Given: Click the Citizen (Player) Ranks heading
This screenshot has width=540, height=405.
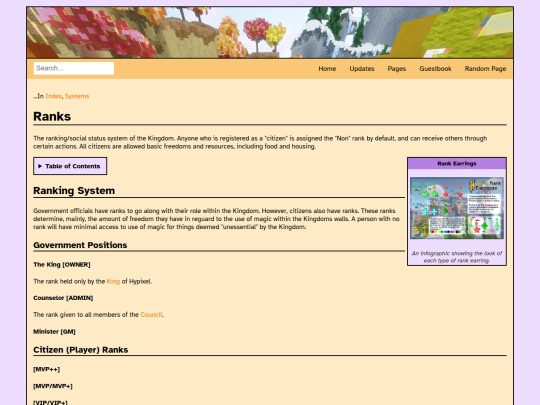Looking at the screenshot, I should pyautogui.click(x=81, y=350).
